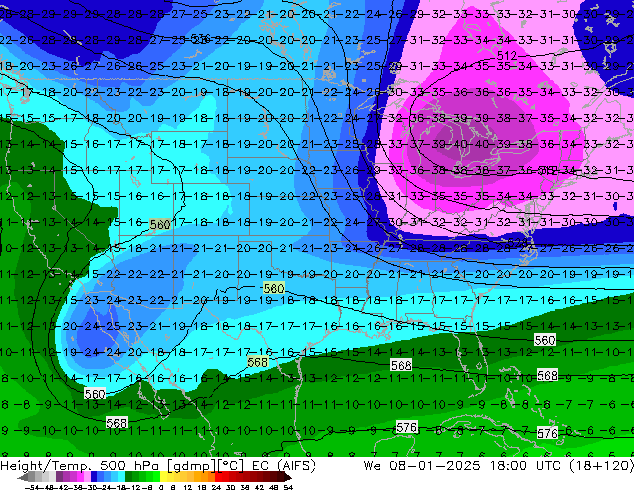634x490 pixels.
Task: Click the bright yellow legend swatch above 0
Action: (x=163, y=476)
